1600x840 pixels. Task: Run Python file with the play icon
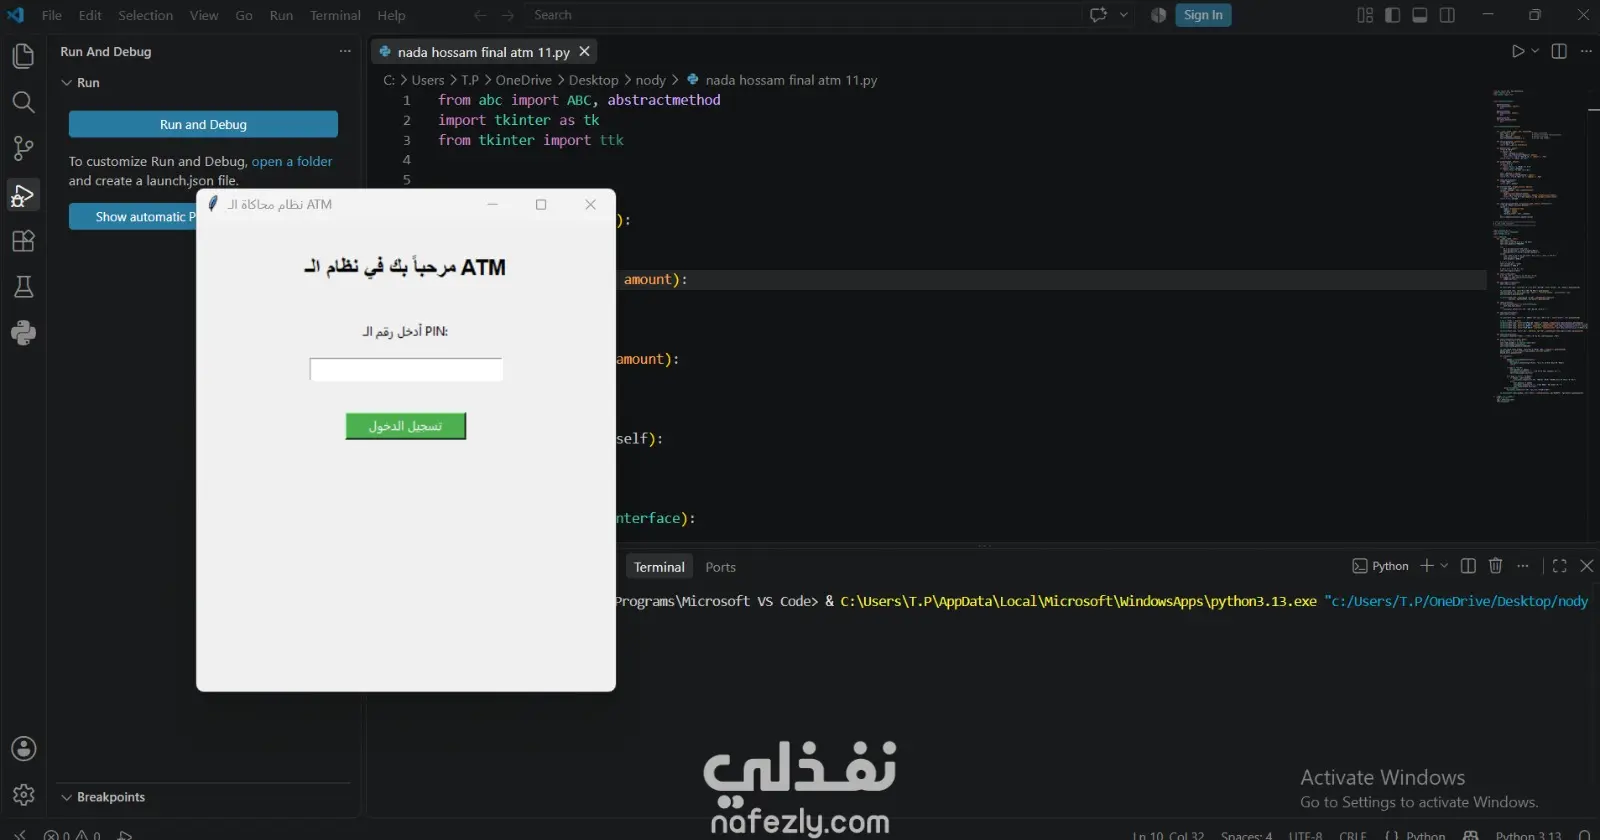1518,51
